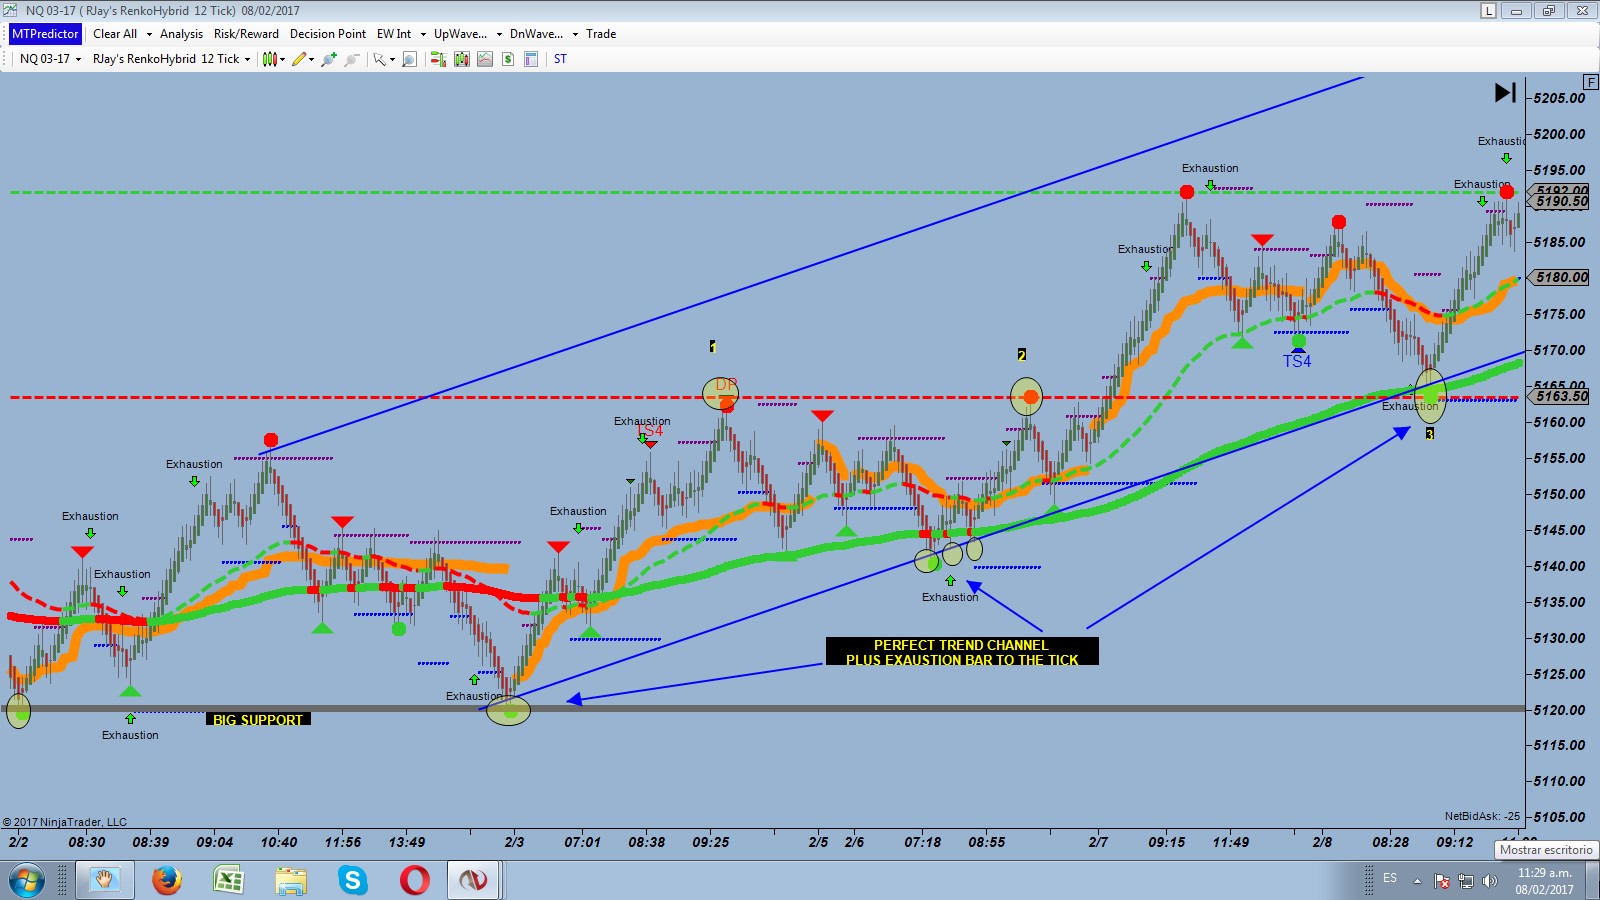Click the 5190.50 current price marker
This screenshot has height=900, width=1600.
tap(1560, 202)
